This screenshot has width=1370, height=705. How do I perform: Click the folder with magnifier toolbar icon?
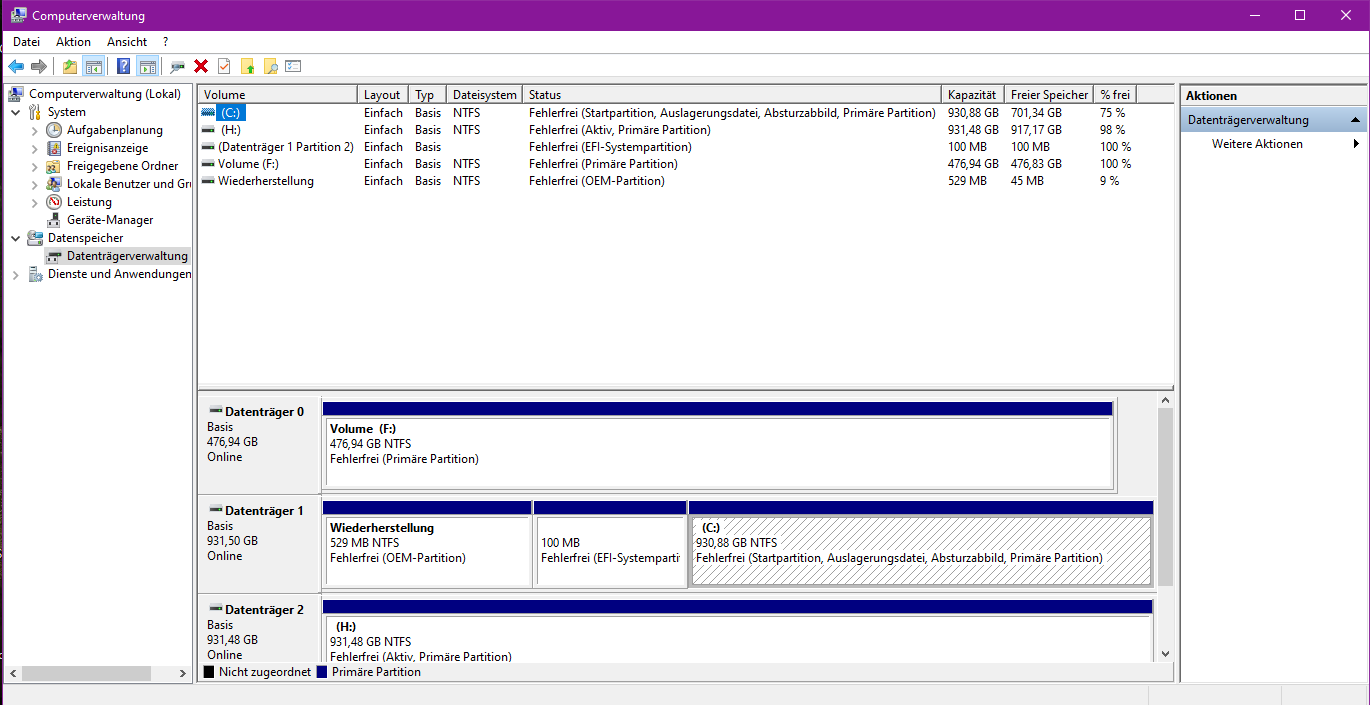pyautogui.click(x=270, y=66)
